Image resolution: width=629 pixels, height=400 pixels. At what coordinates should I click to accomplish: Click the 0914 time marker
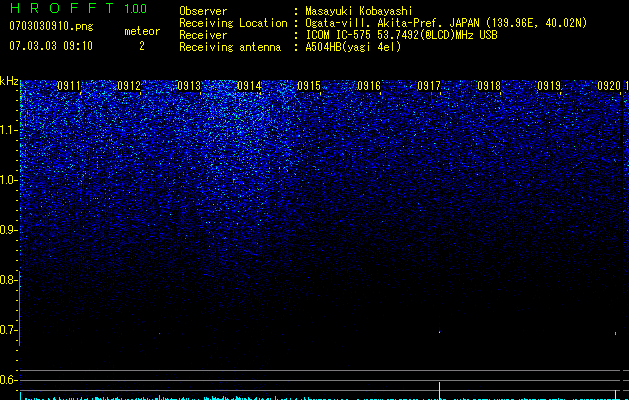(249, 86)
